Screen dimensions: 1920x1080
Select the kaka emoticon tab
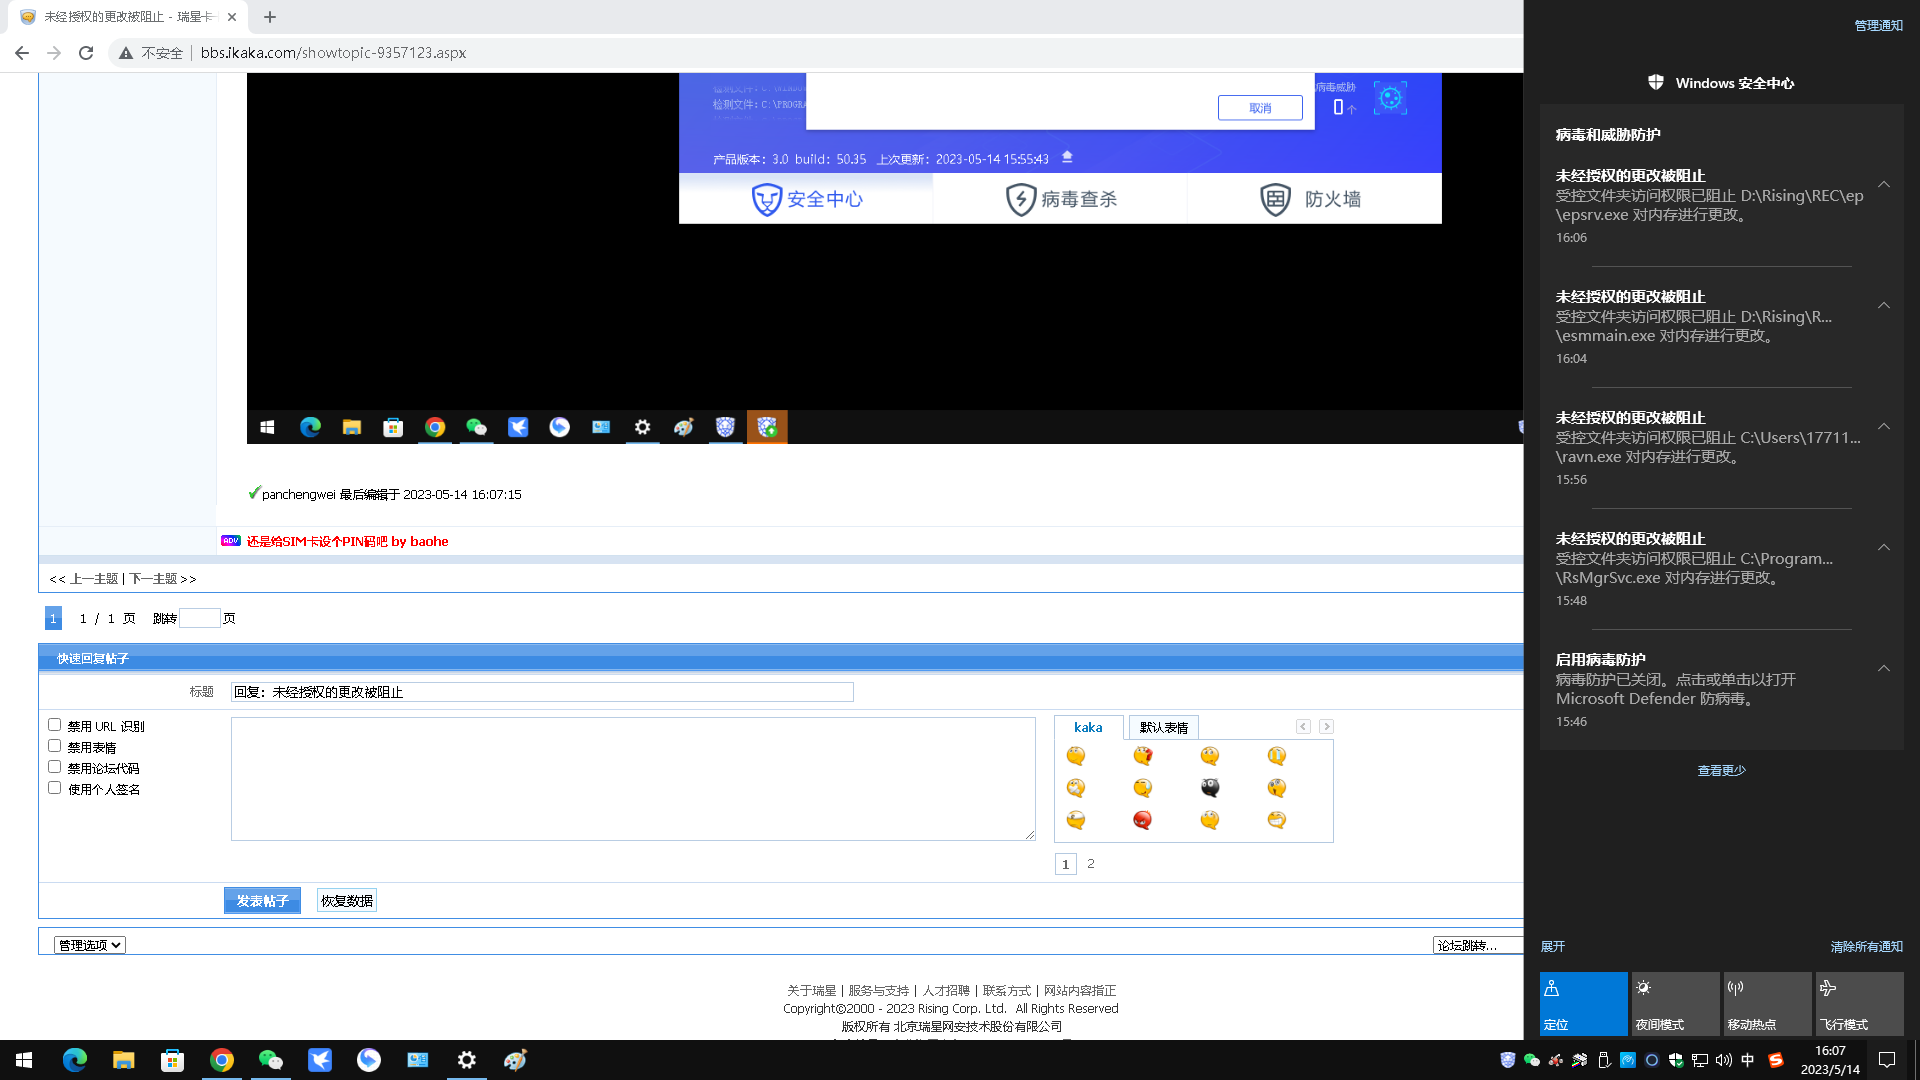pyautogui.click(x=1088, y=727)
